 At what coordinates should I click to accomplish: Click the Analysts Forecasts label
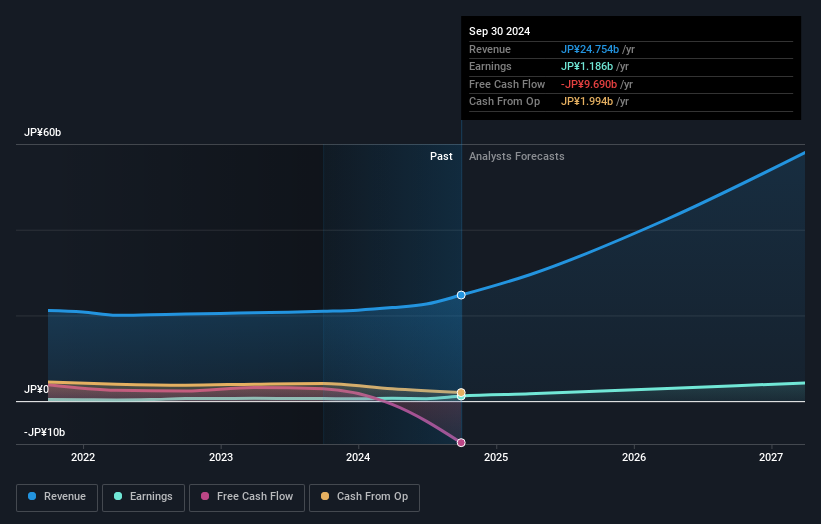point(517,157)
